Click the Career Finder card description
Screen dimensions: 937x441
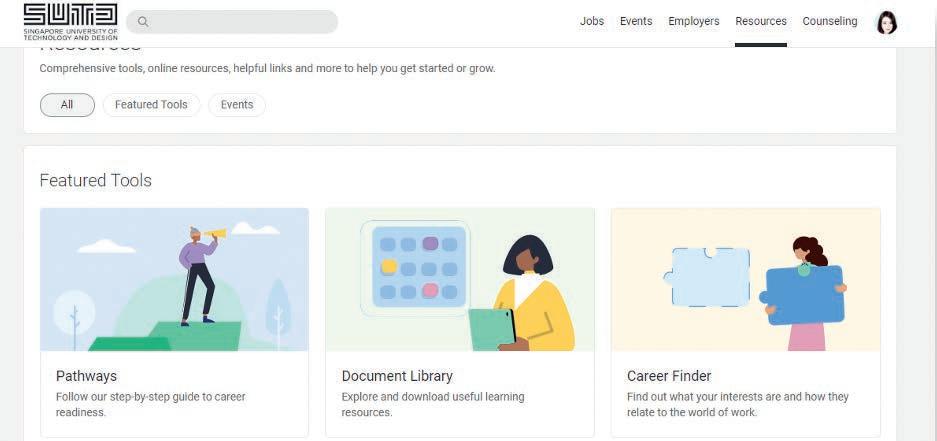pos(737,404)
